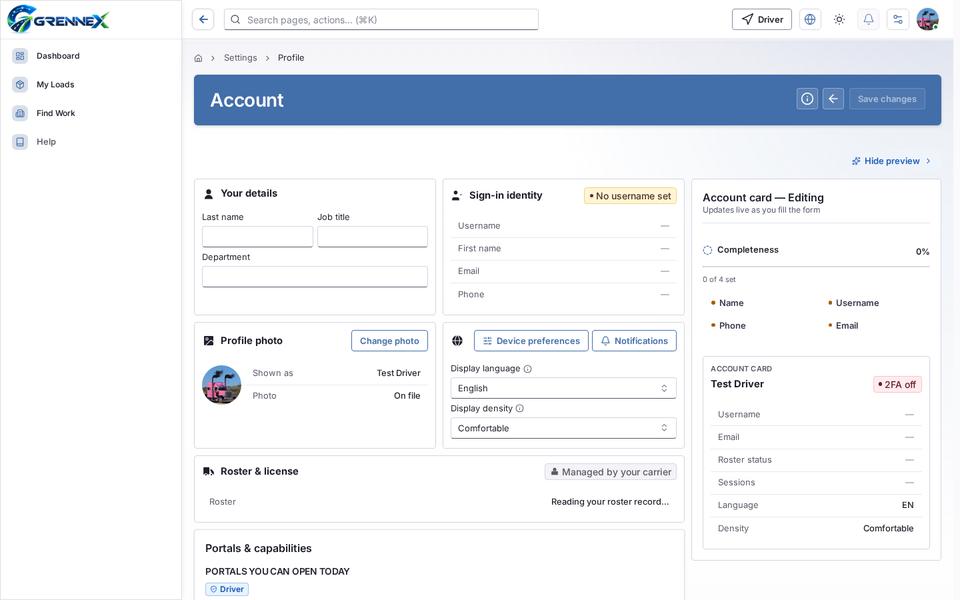This screenshot has width=960, height=600.
Task: Open the Display density dropdown
Action: tap(563, 428)
